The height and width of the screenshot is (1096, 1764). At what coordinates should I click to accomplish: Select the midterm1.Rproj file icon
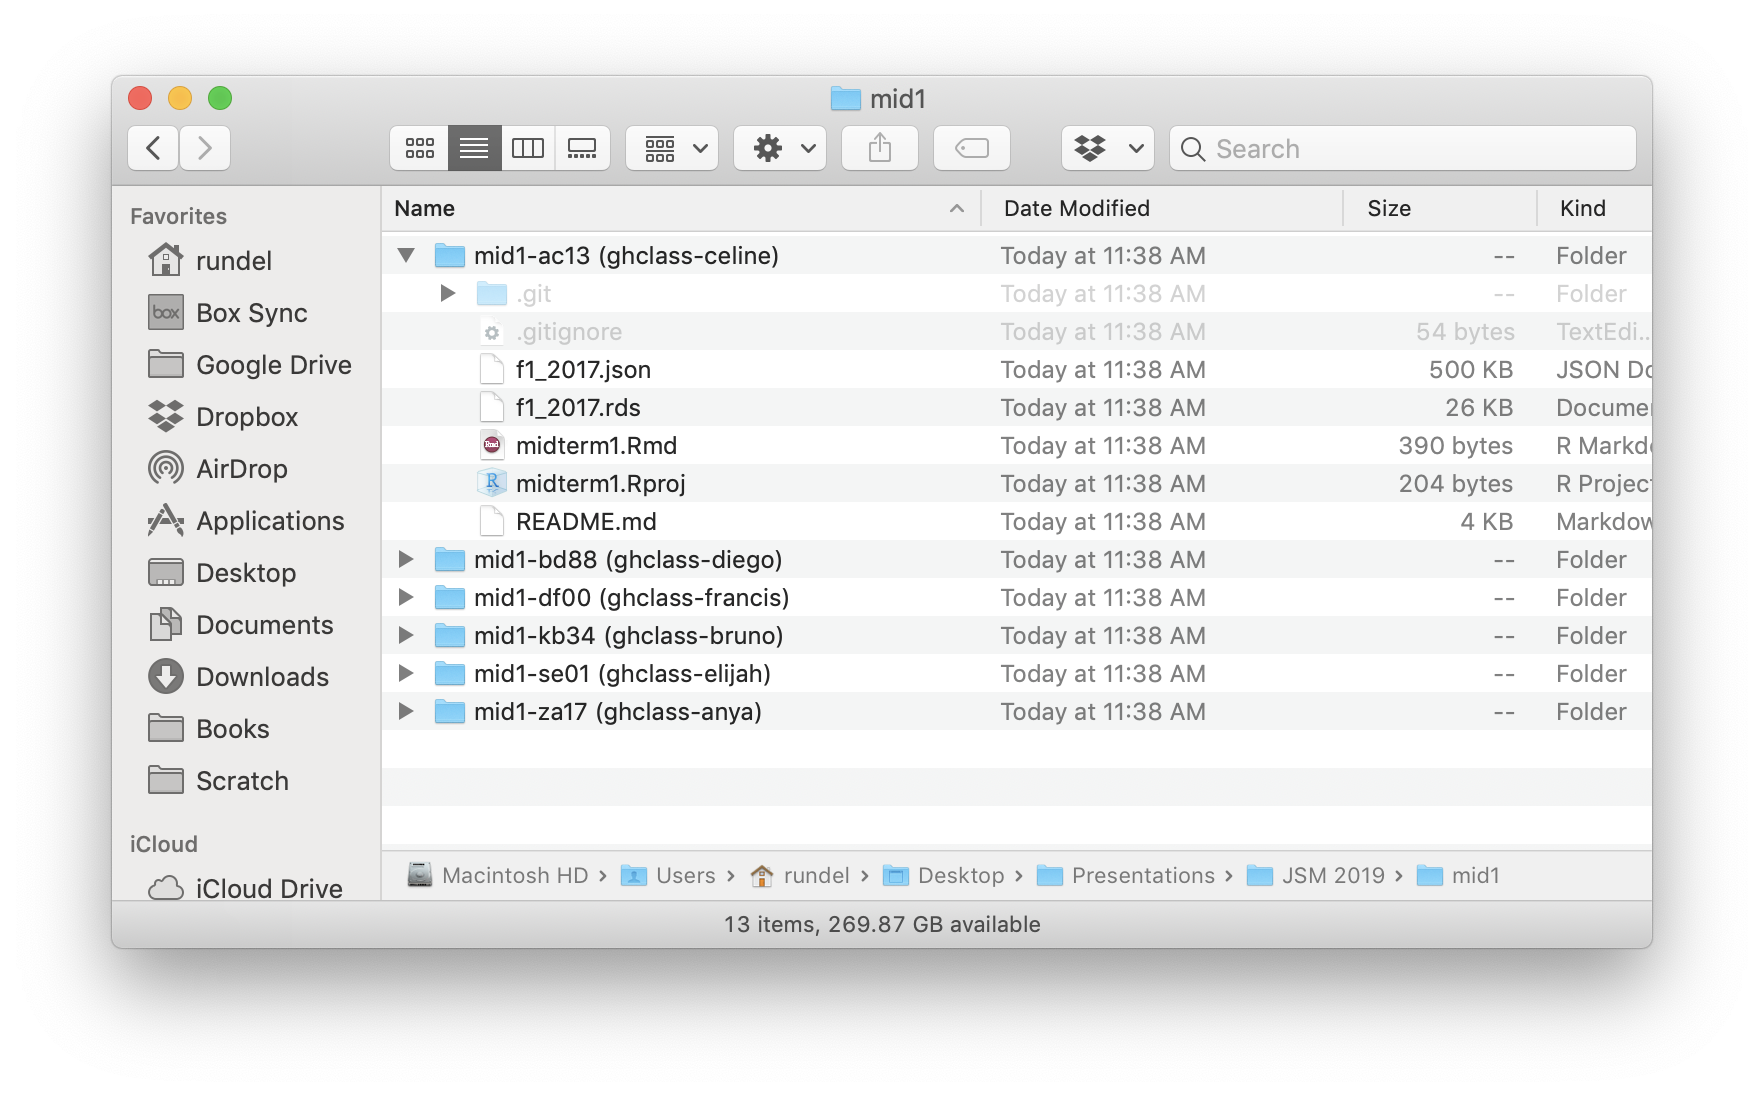pos(492,483)
